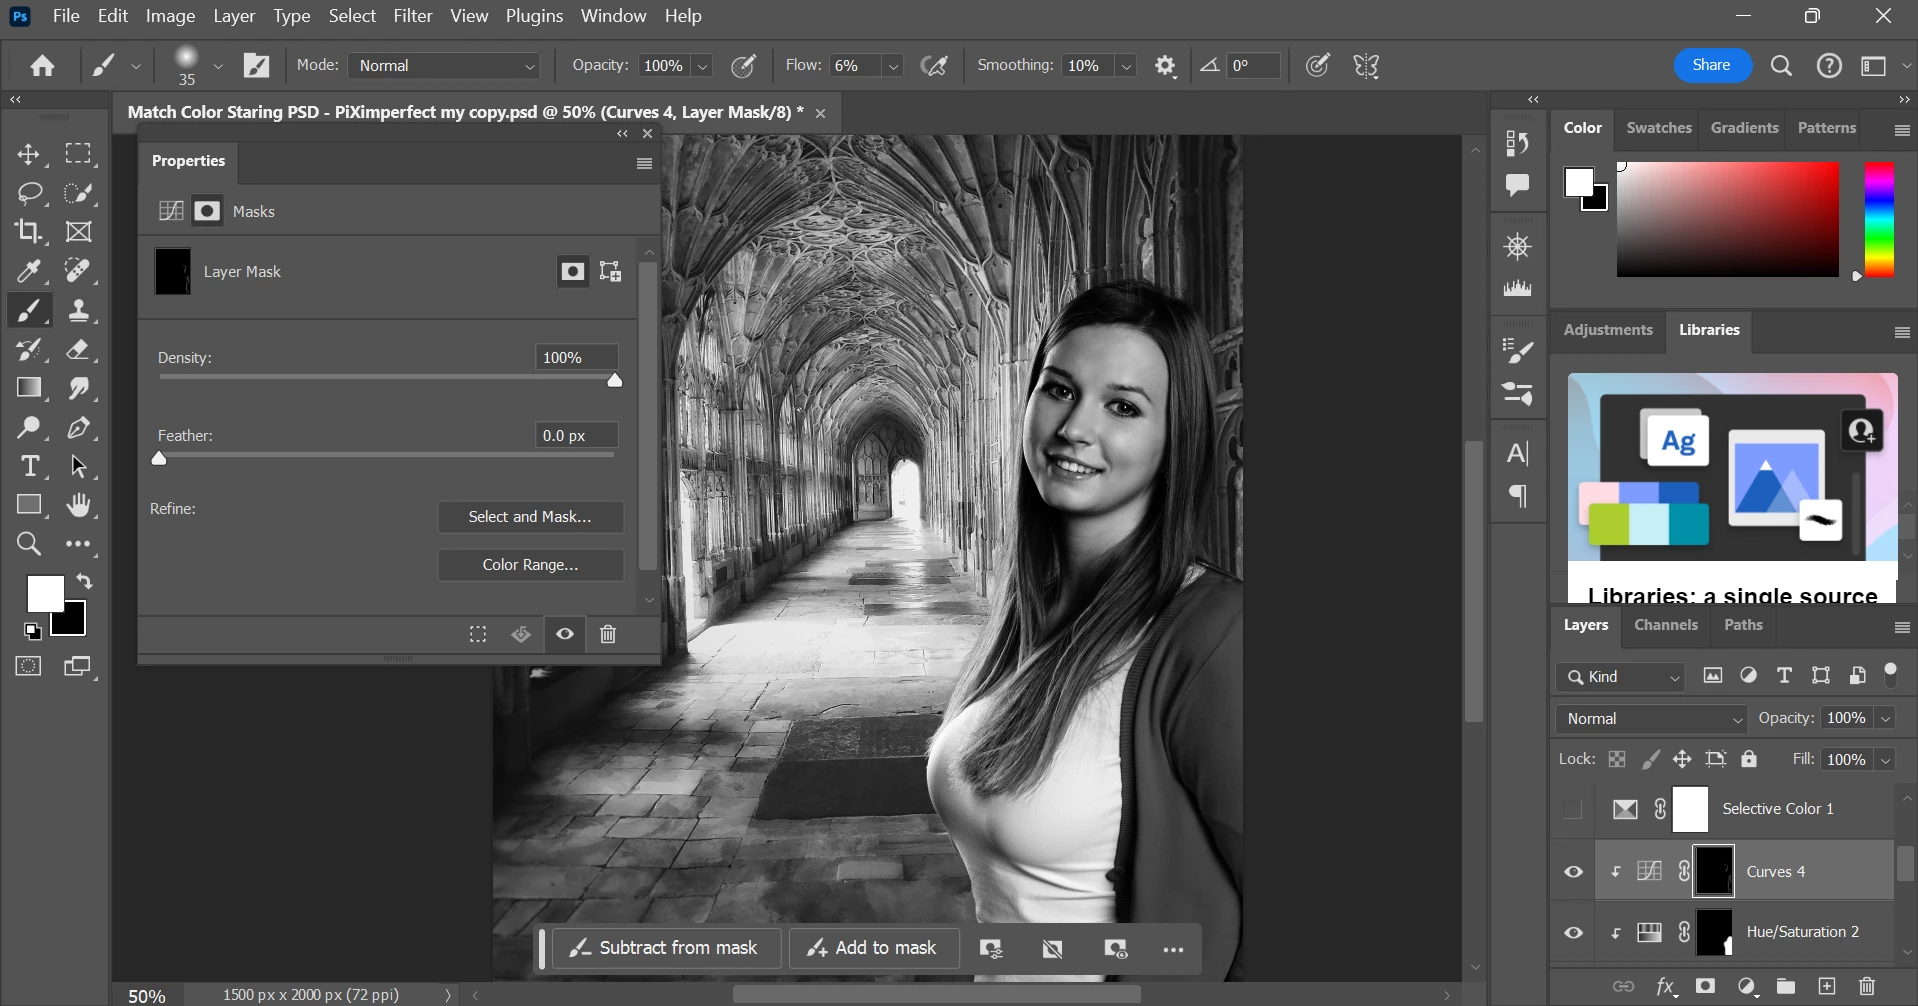Swap foreground and background colors
This screenshot has height=1006, width=1918.
point(85,581)
